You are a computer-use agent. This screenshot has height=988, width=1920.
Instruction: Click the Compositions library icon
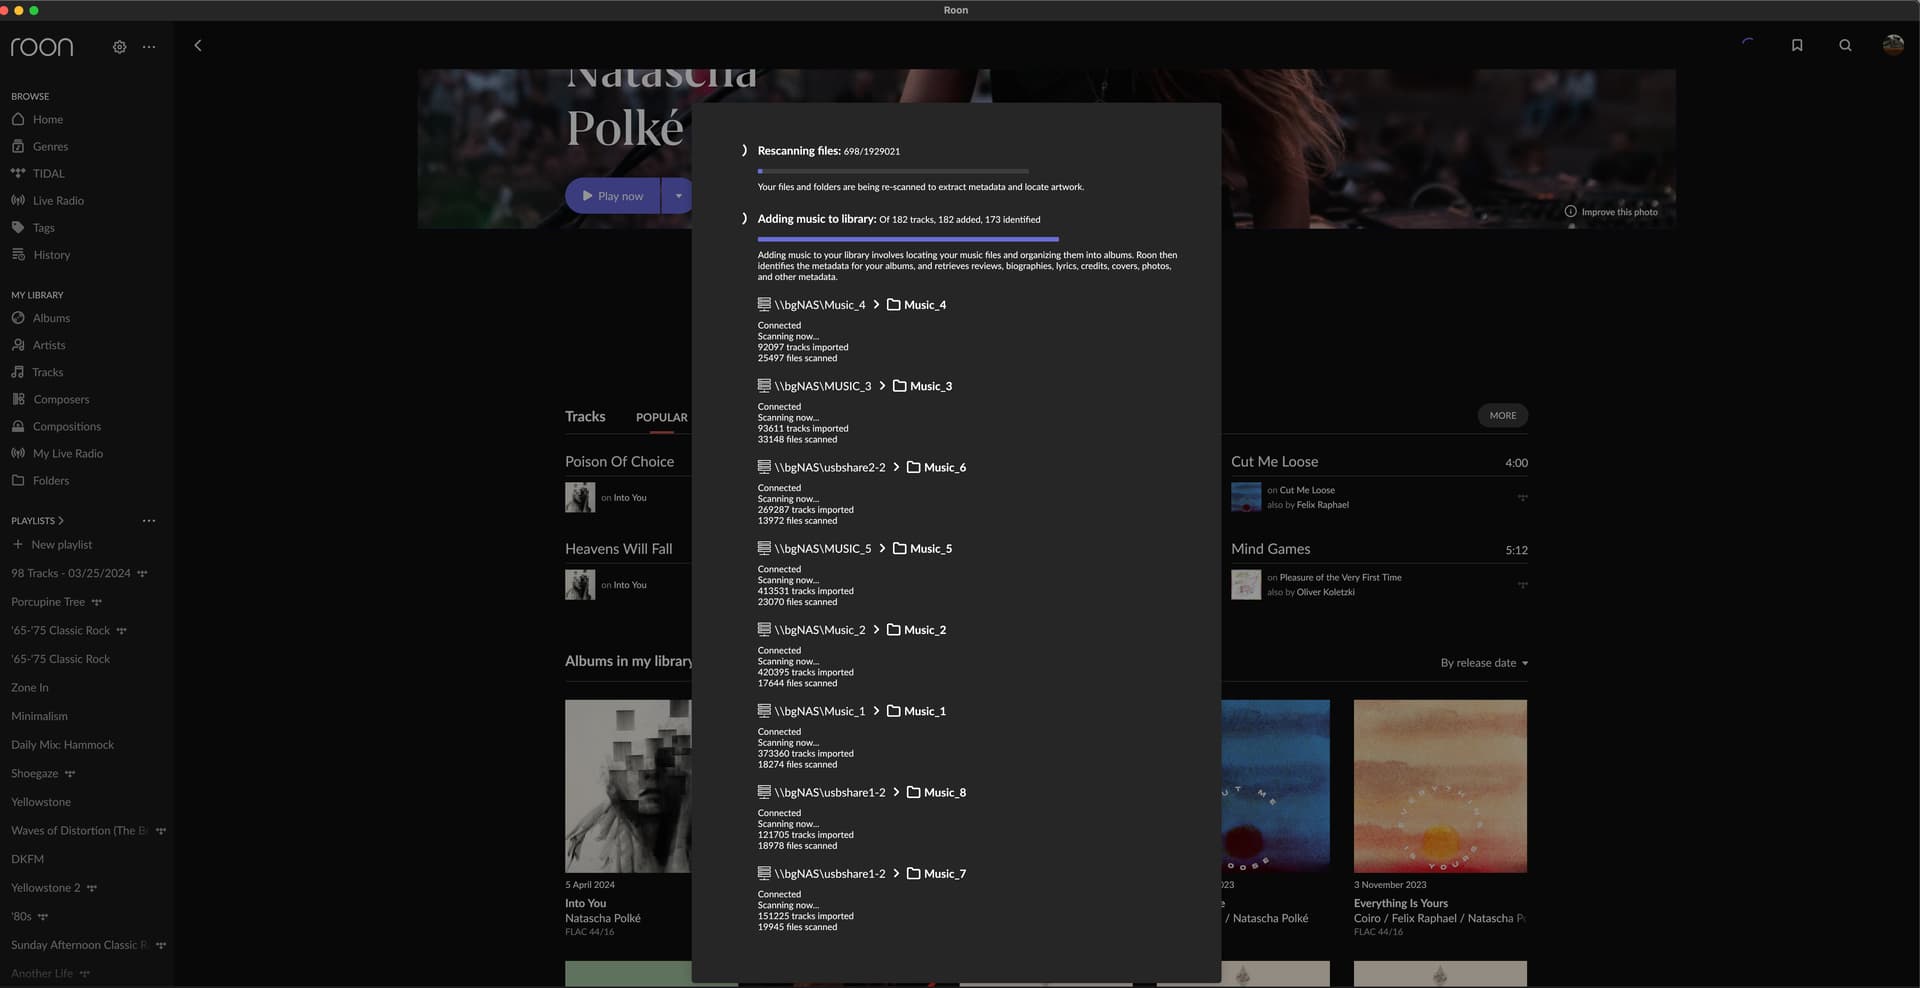click(18, 426)
